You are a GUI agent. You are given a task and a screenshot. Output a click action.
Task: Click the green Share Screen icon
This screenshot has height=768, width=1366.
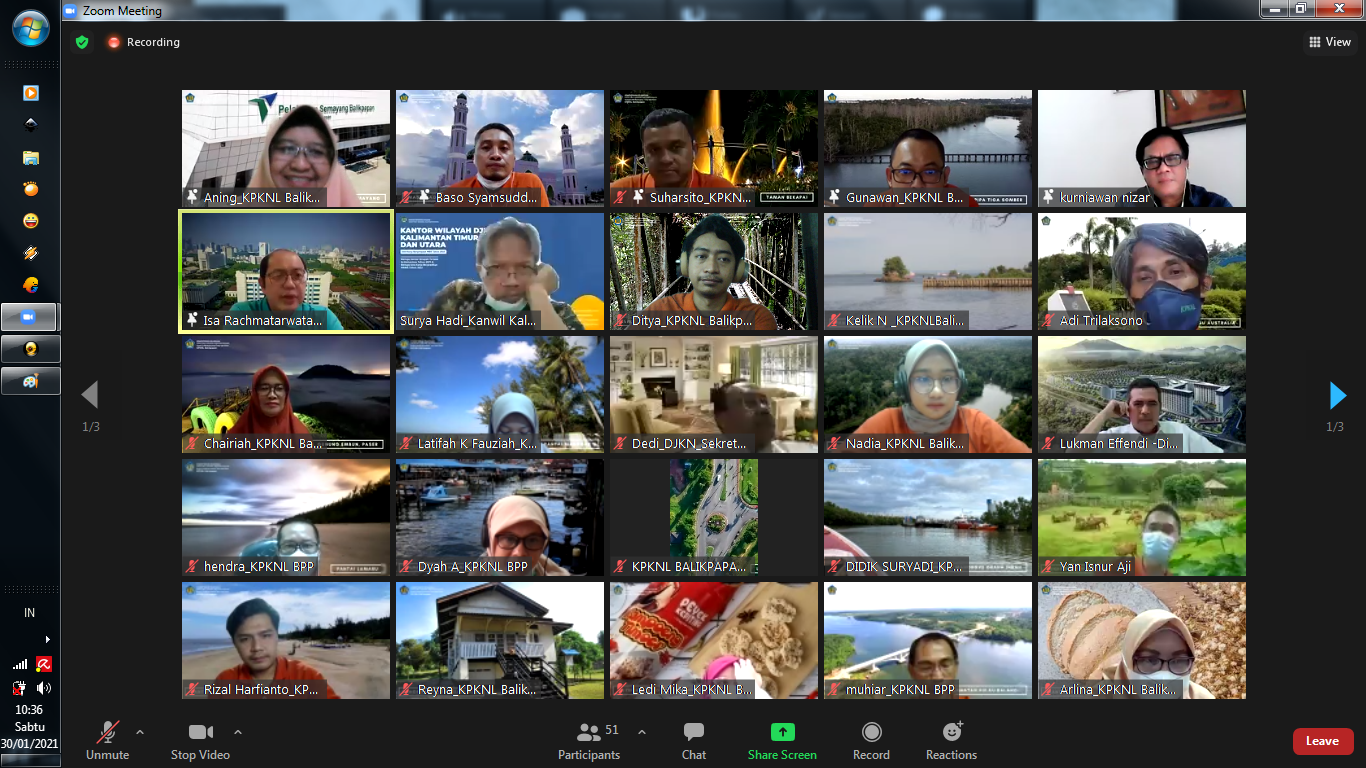(782, 733)
